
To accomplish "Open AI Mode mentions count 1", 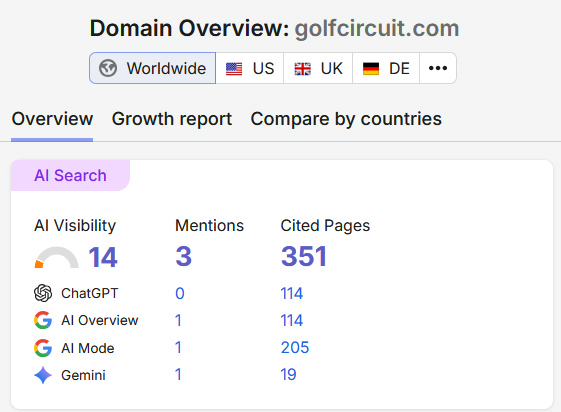I will tap(178, 348).
